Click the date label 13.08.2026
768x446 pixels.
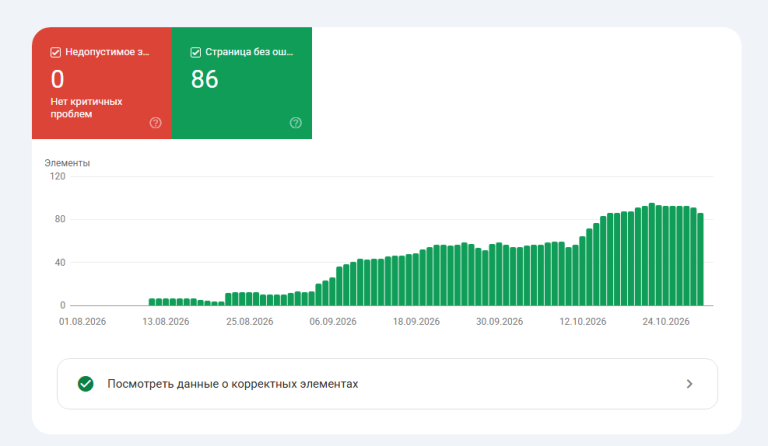166,322
